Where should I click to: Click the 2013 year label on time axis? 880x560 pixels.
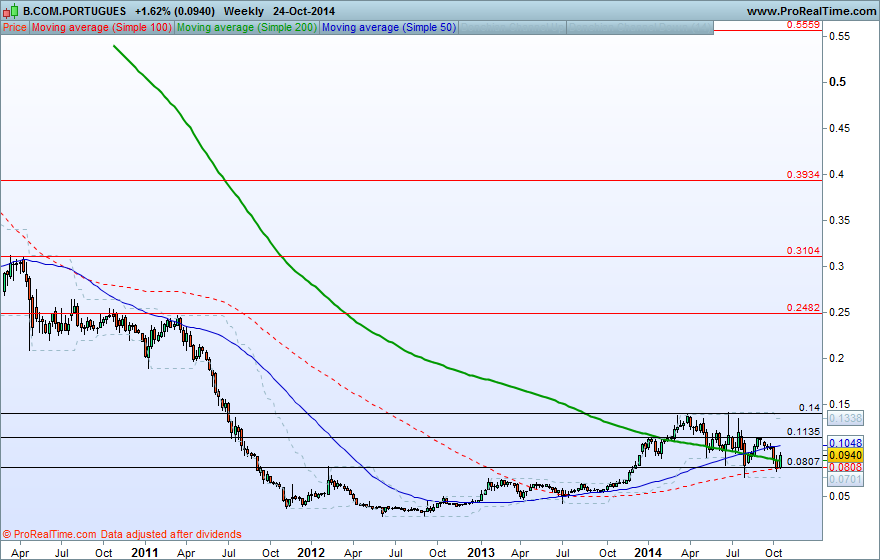481,553
